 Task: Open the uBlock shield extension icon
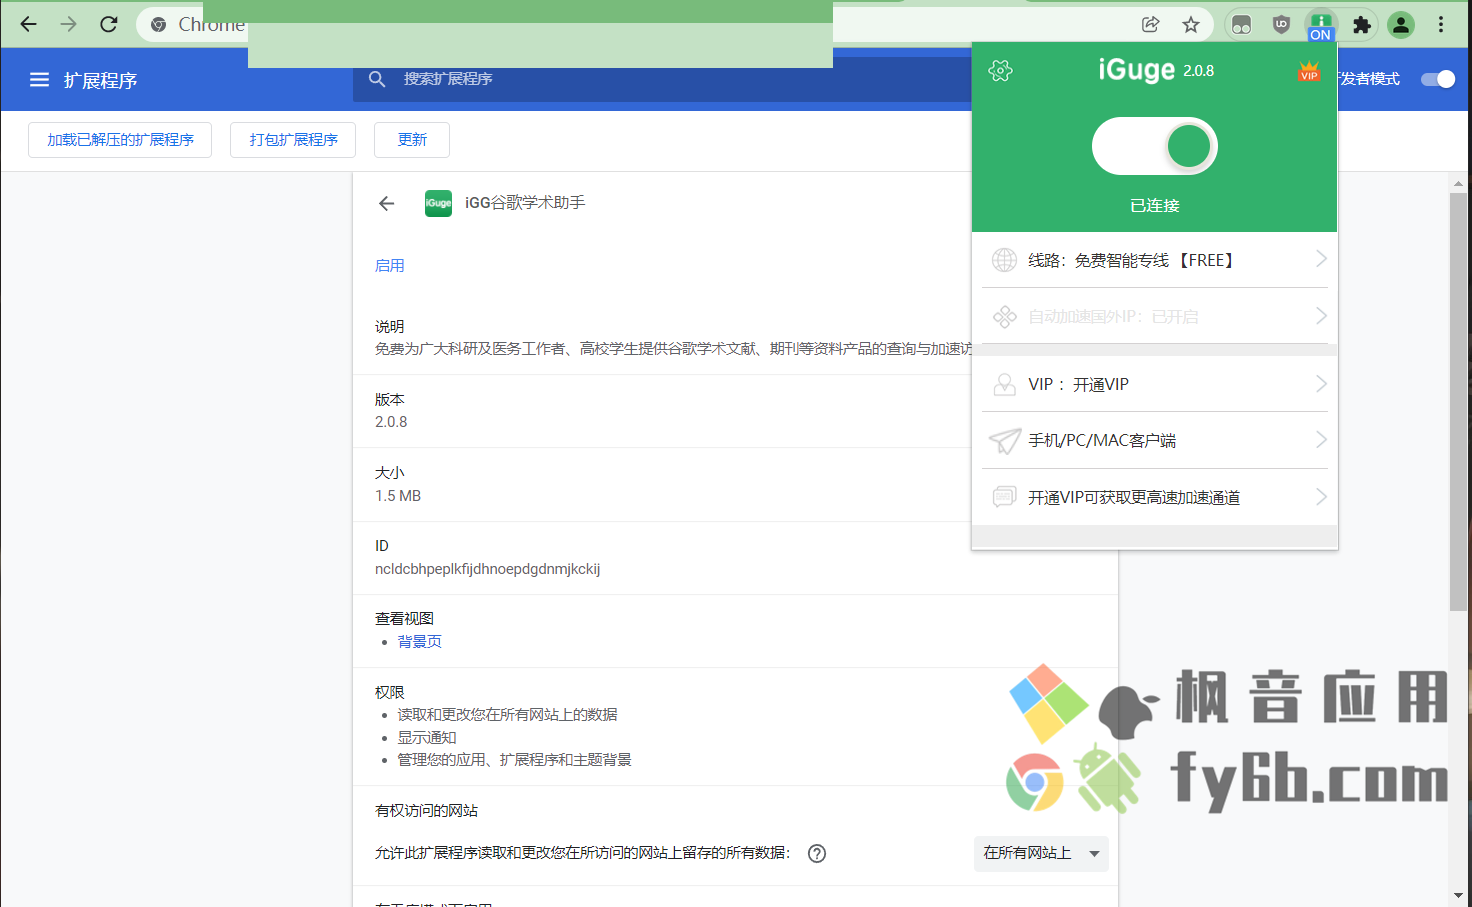coord(1281,25)
